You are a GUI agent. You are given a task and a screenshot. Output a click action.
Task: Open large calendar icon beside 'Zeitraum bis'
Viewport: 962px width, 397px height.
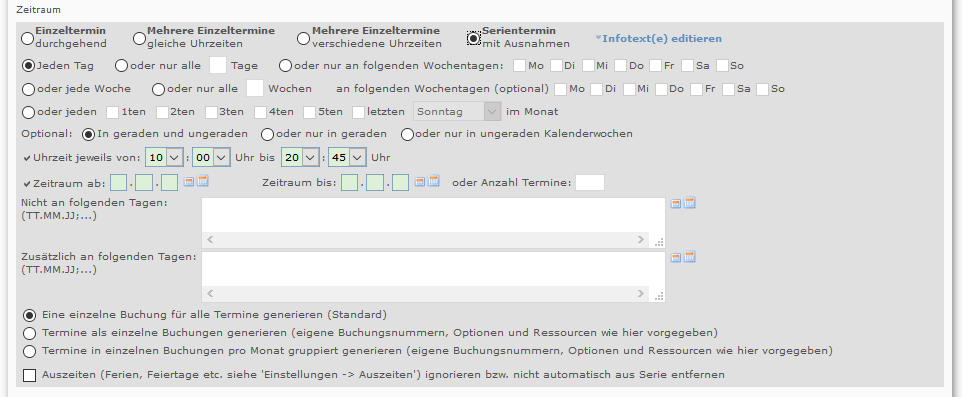pos(434,181)
